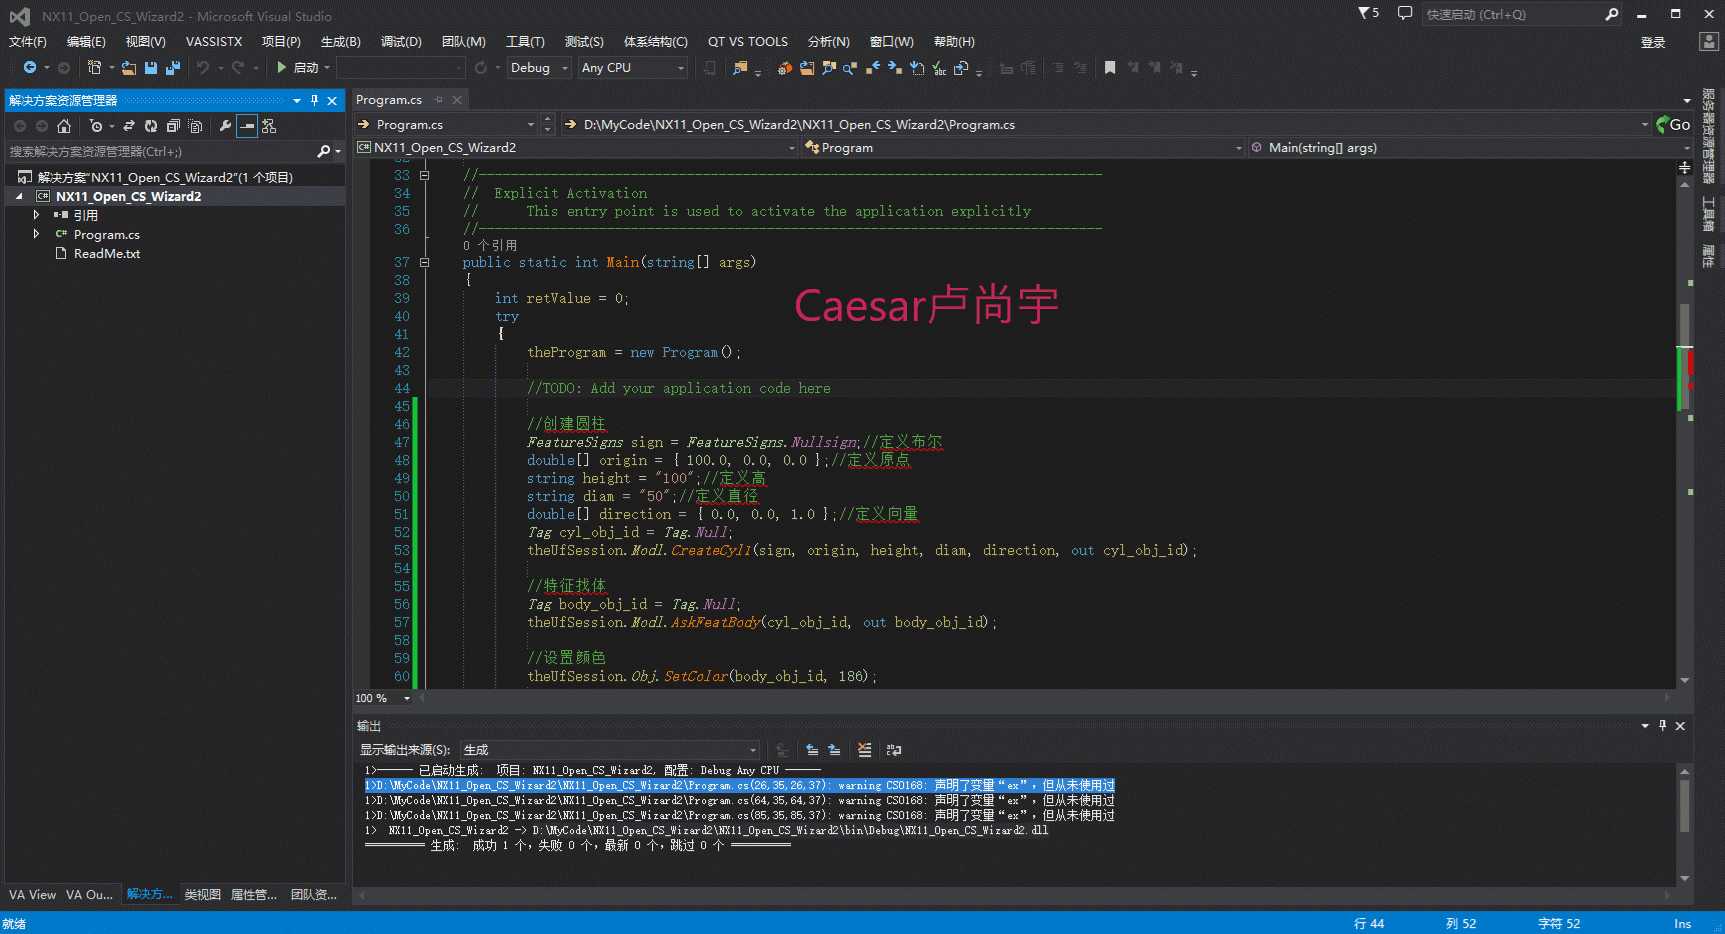The image size is (1725, 934).
Task: Click the spell check abc icon
Action: (x=939, y=68)
